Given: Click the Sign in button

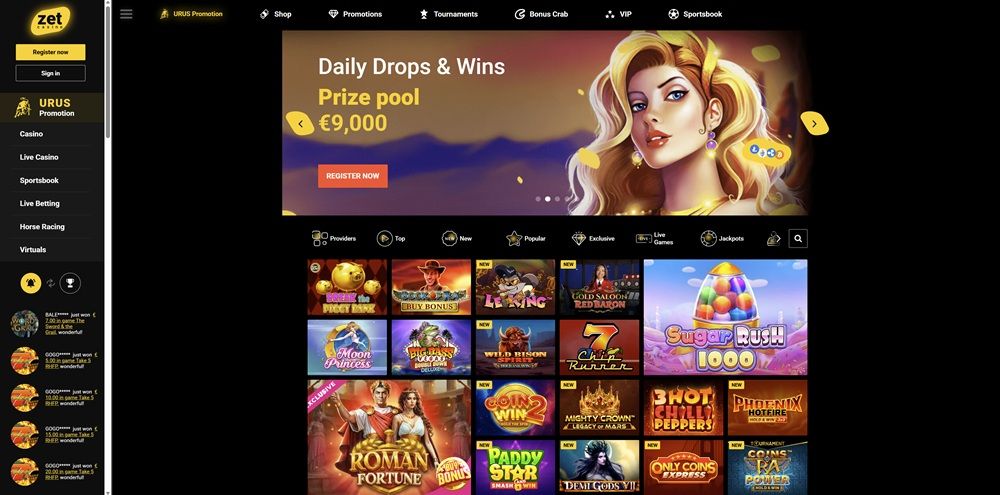Looking at the screenshot, I should coord(50,73).
